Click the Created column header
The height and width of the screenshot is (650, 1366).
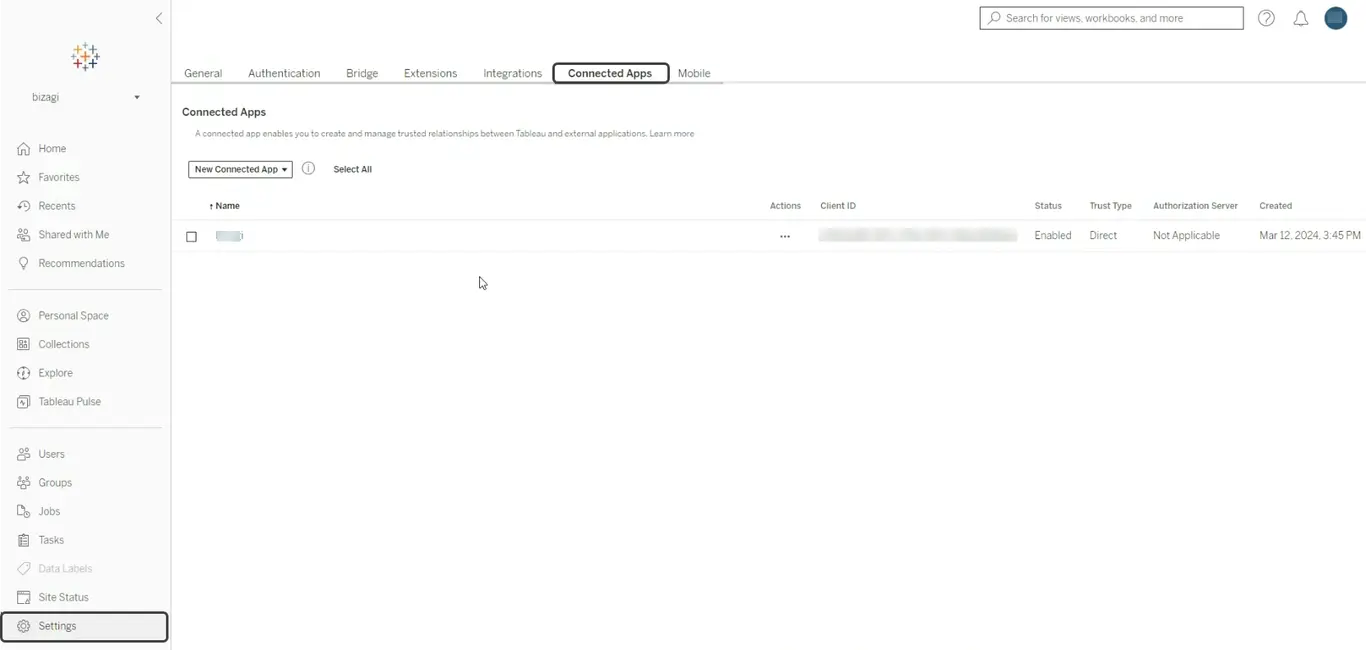coord(1276,206)
